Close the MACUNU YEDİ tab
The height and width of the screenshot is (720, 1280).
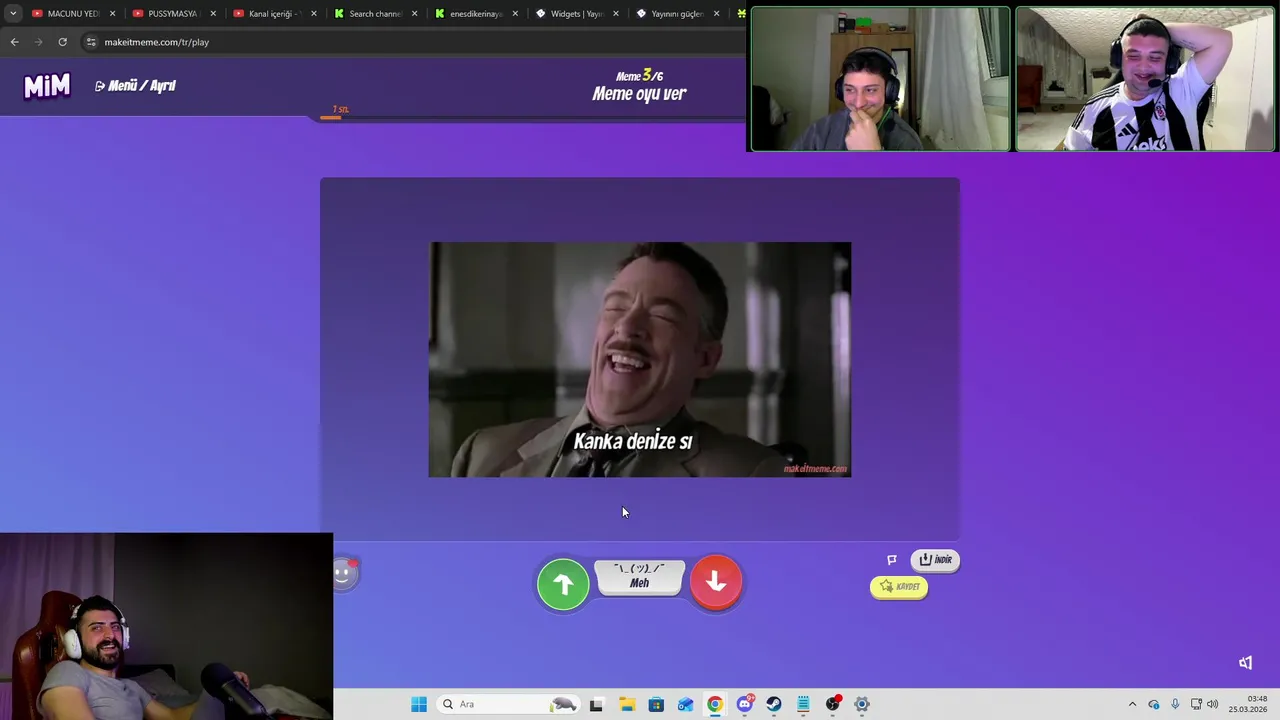112,14
